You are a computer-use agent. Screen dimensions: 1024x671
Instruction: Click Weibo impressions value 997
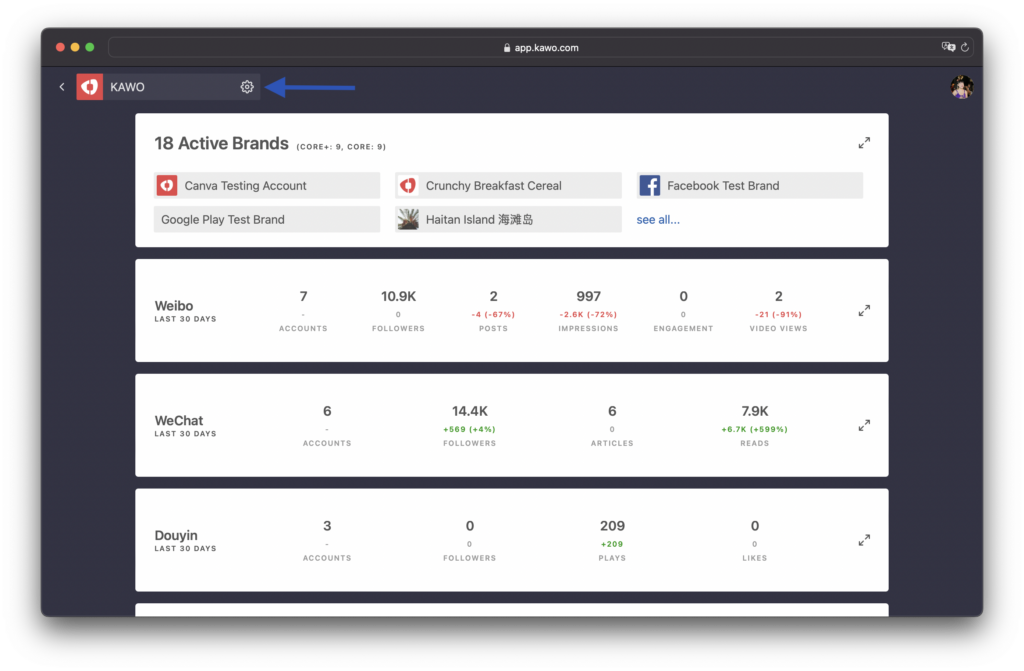click(x=588, y=297)
